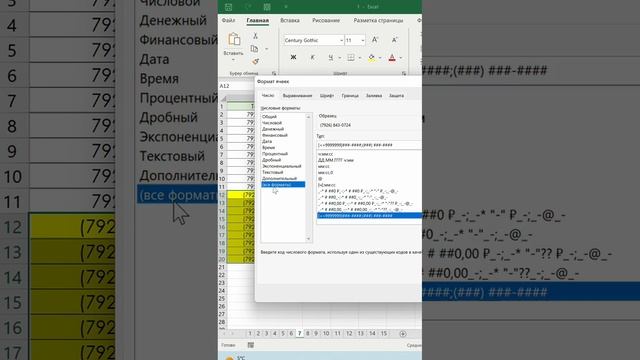Add a new sheet with the plus icon
Screen dimensions: 640x360
[403, 334]
